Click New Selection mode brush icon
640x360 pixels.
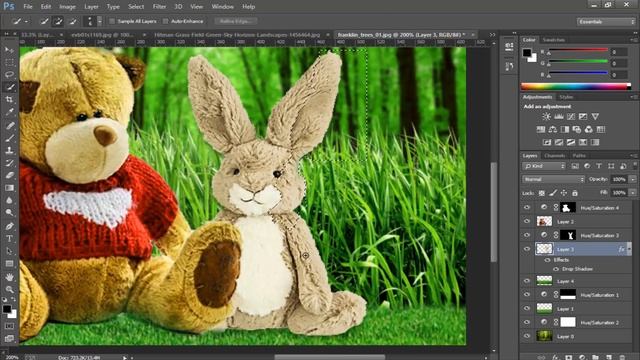[44, 21]
